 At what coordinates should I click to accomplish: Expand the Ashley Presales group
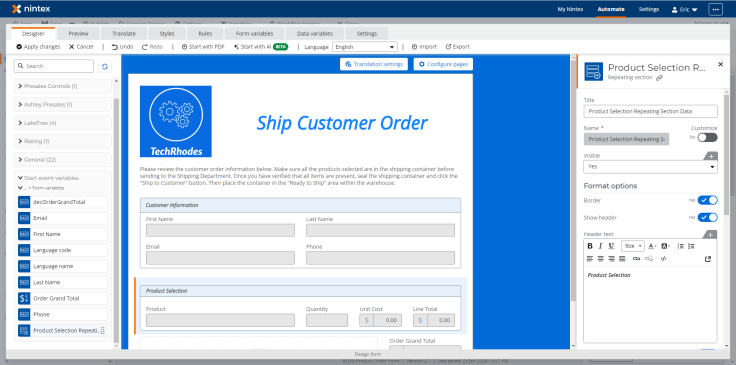click(x=63, y=105)
